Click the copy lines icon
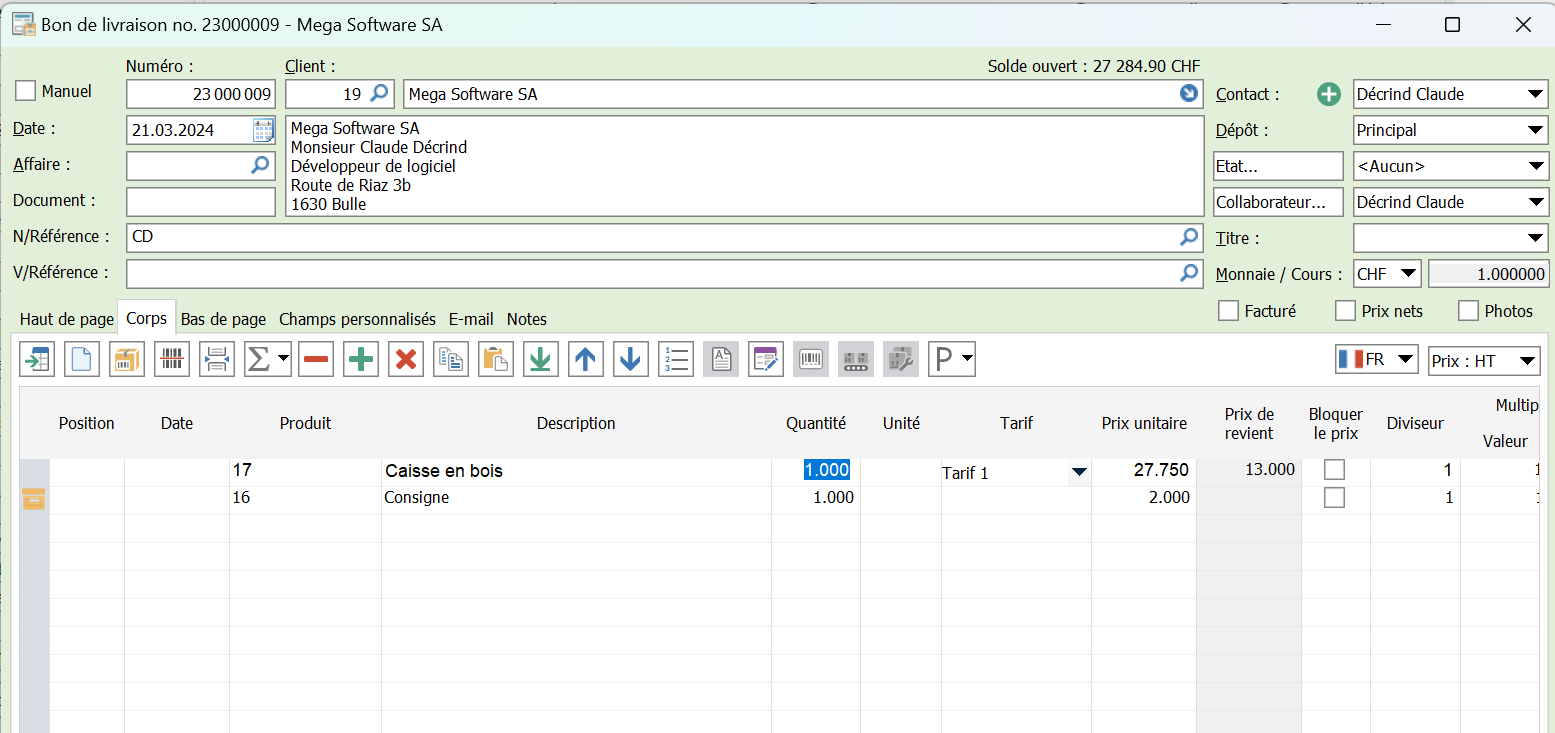 (451, 359)
